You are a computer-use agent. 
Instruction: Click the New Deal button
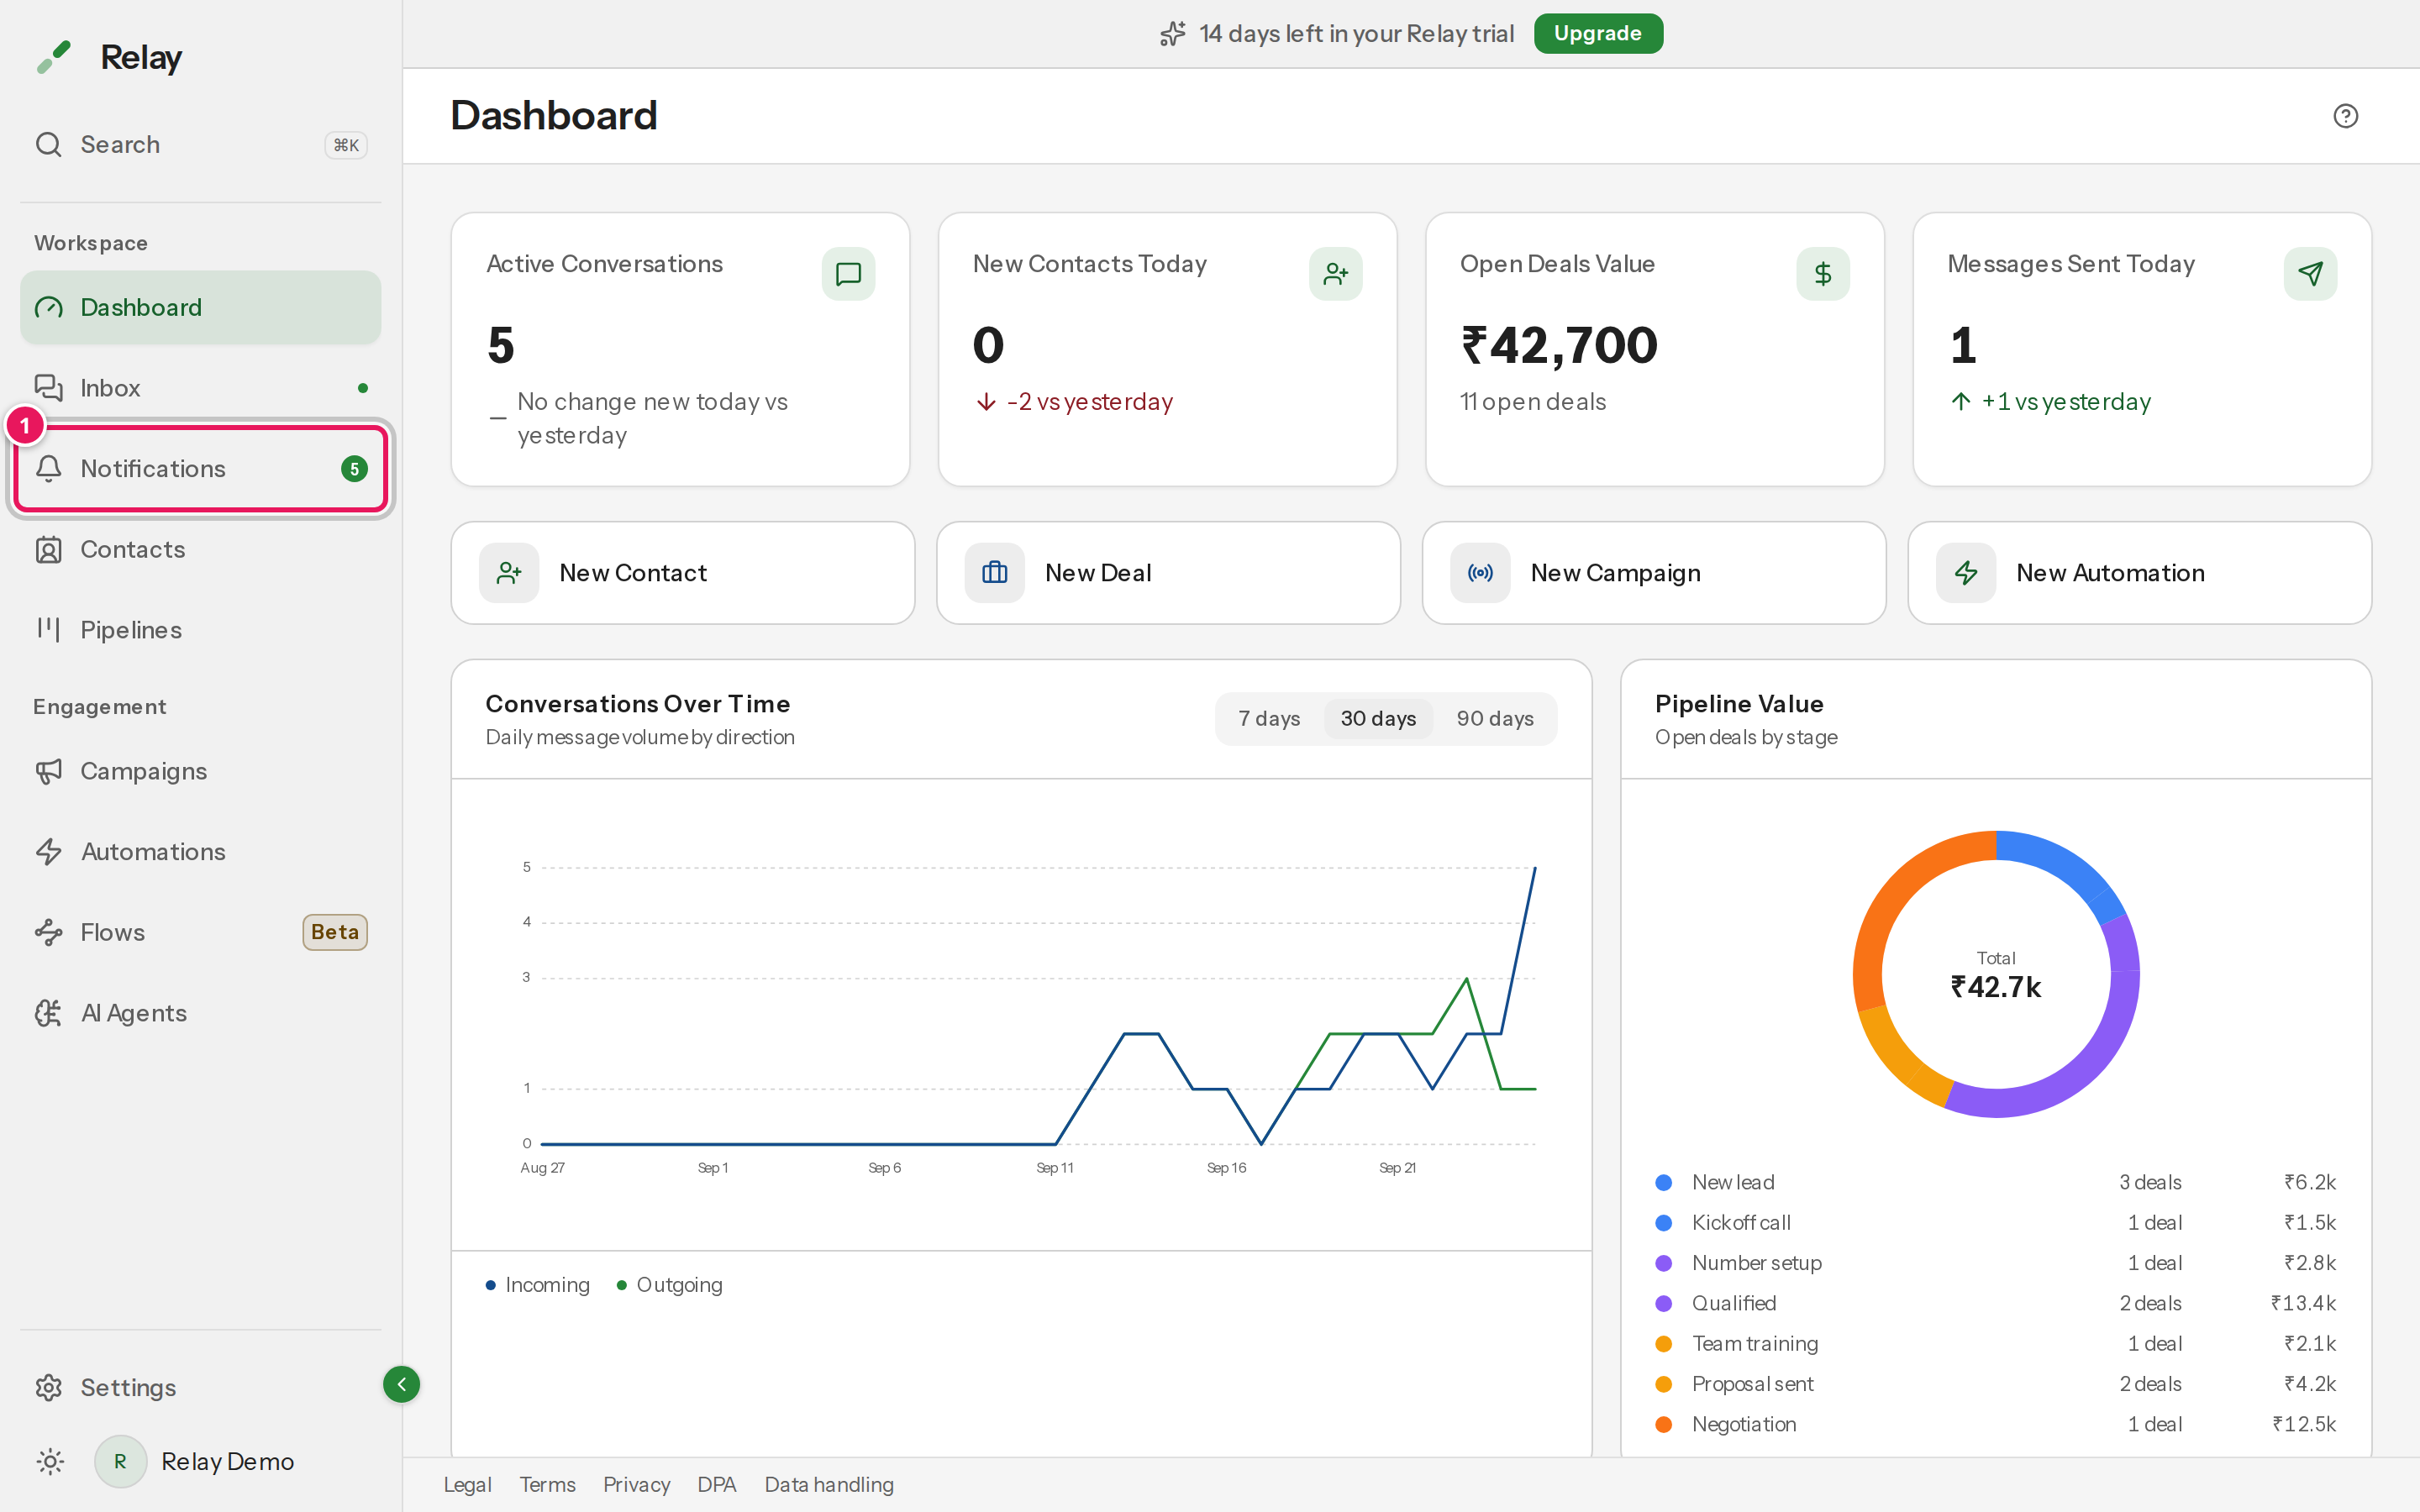[1168, 573]
